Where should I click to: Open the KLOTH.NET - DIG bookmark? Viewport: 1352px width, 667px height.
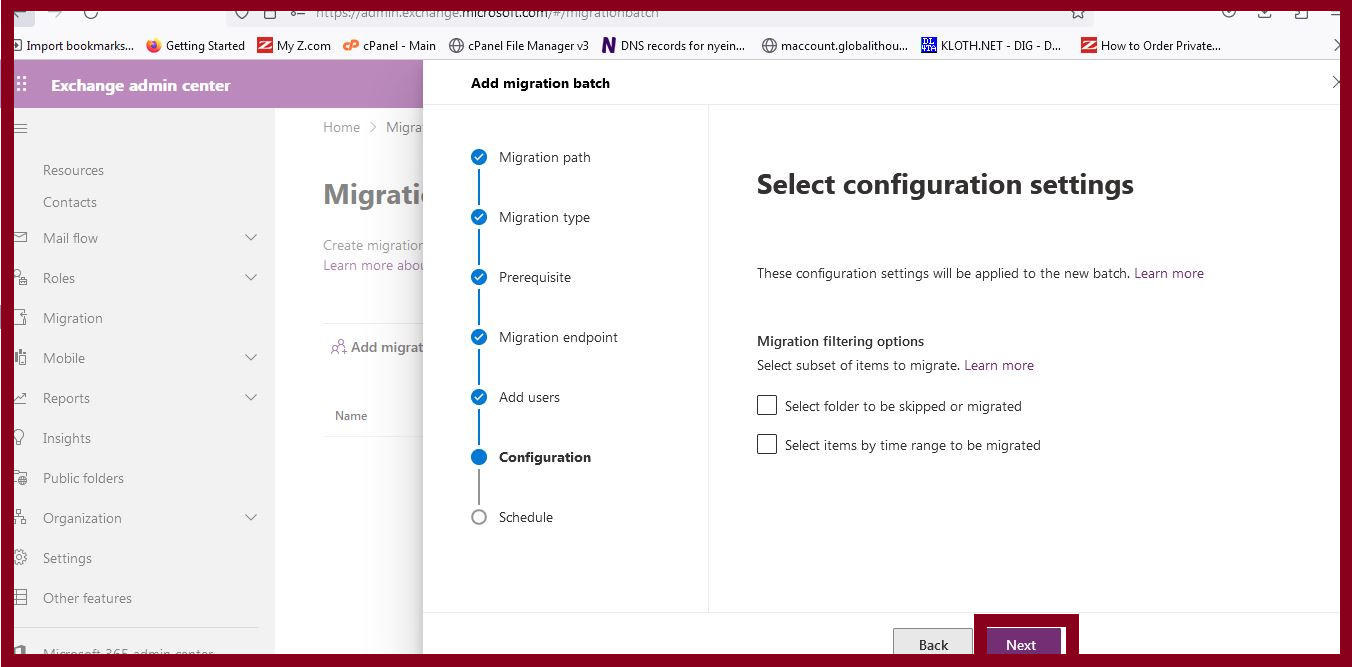tap(991, 45)
